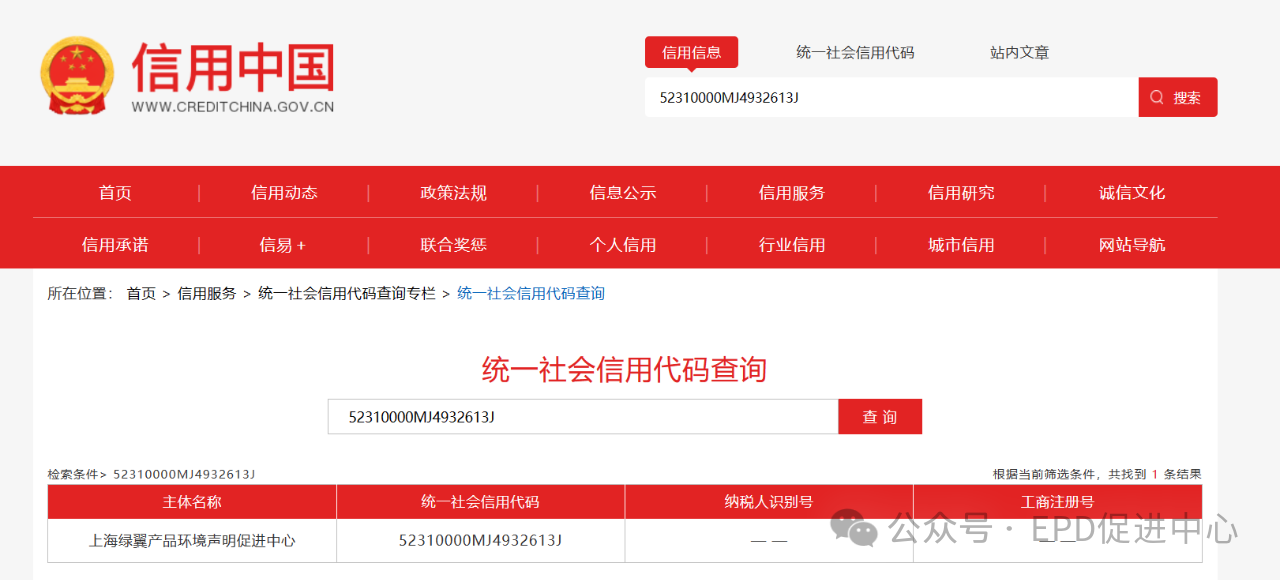
Task: Click the credit code query input field
Action: pos(583,417)
